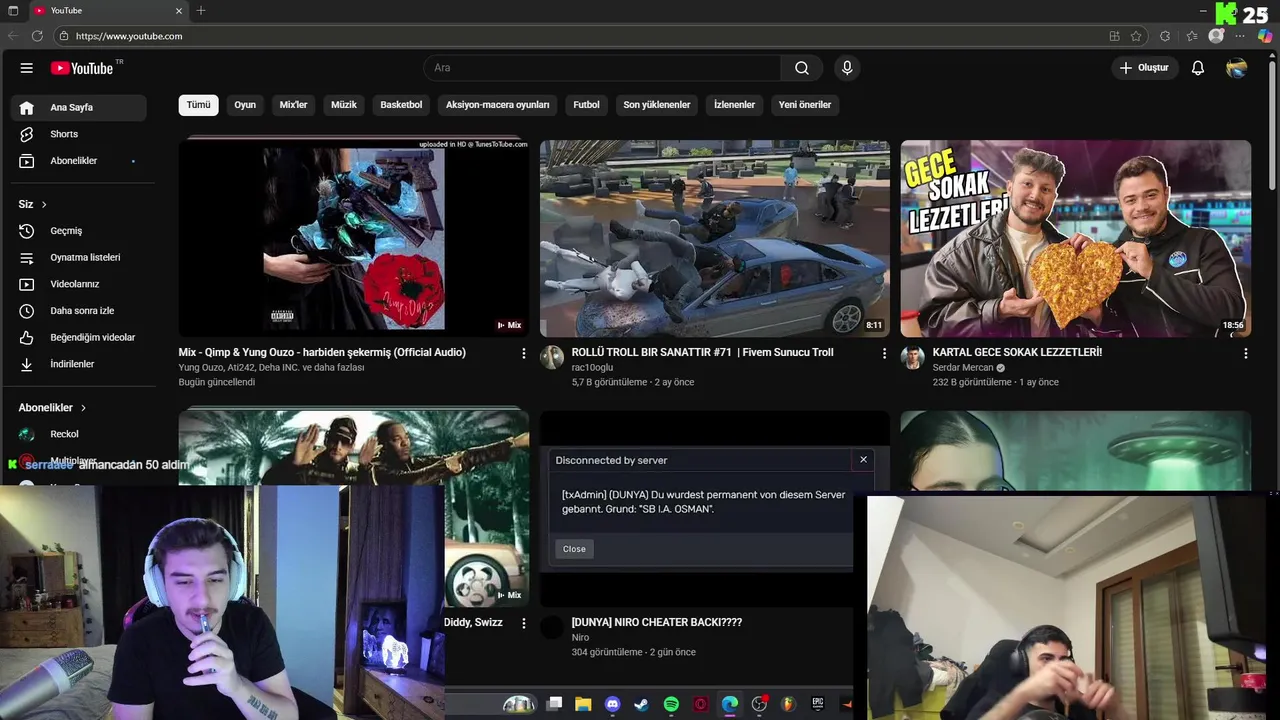Viewport: 1280px width, 720px height.
Task: Open Spotify from the taskbar
Action: click(671, 704)
